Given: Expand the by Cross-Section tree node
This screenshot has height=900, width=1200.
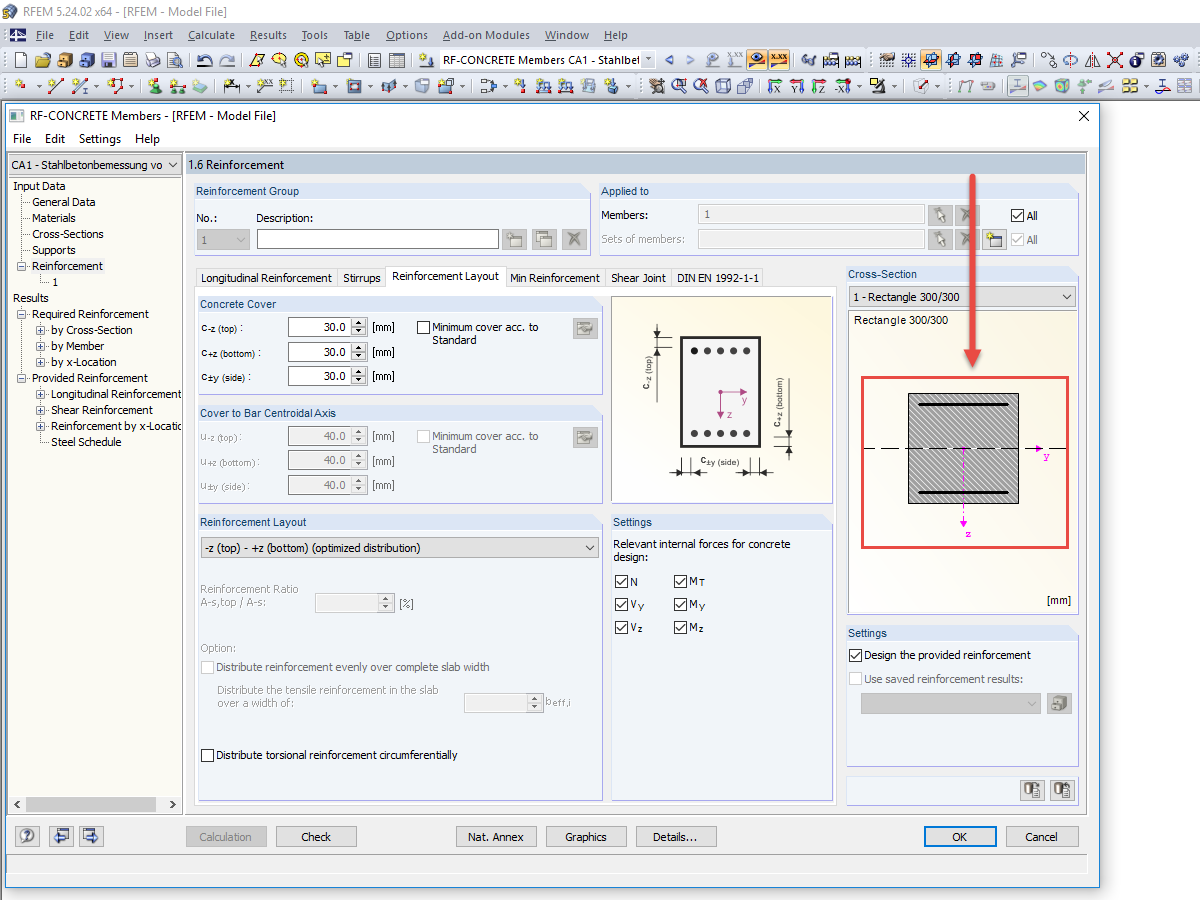Looking at the screenshot, I should 41,330.
